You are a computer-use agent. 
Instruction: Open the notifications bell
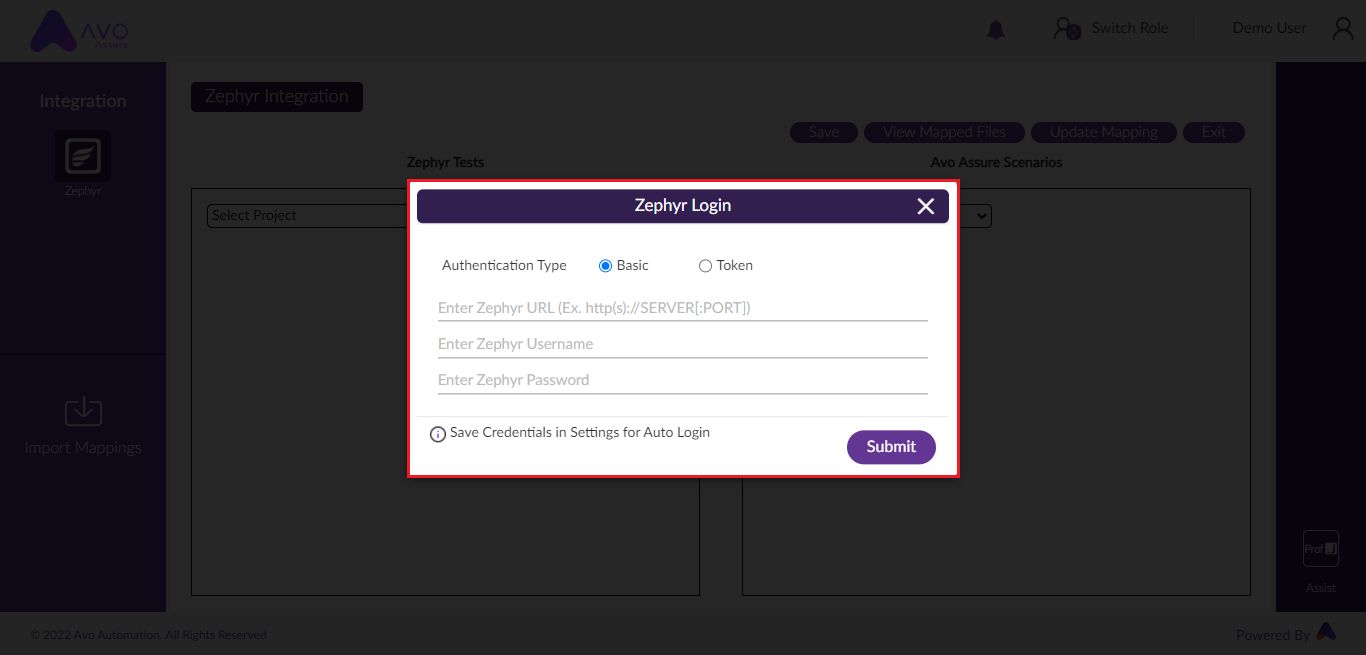pyautogui.click(x=996, y=30)
